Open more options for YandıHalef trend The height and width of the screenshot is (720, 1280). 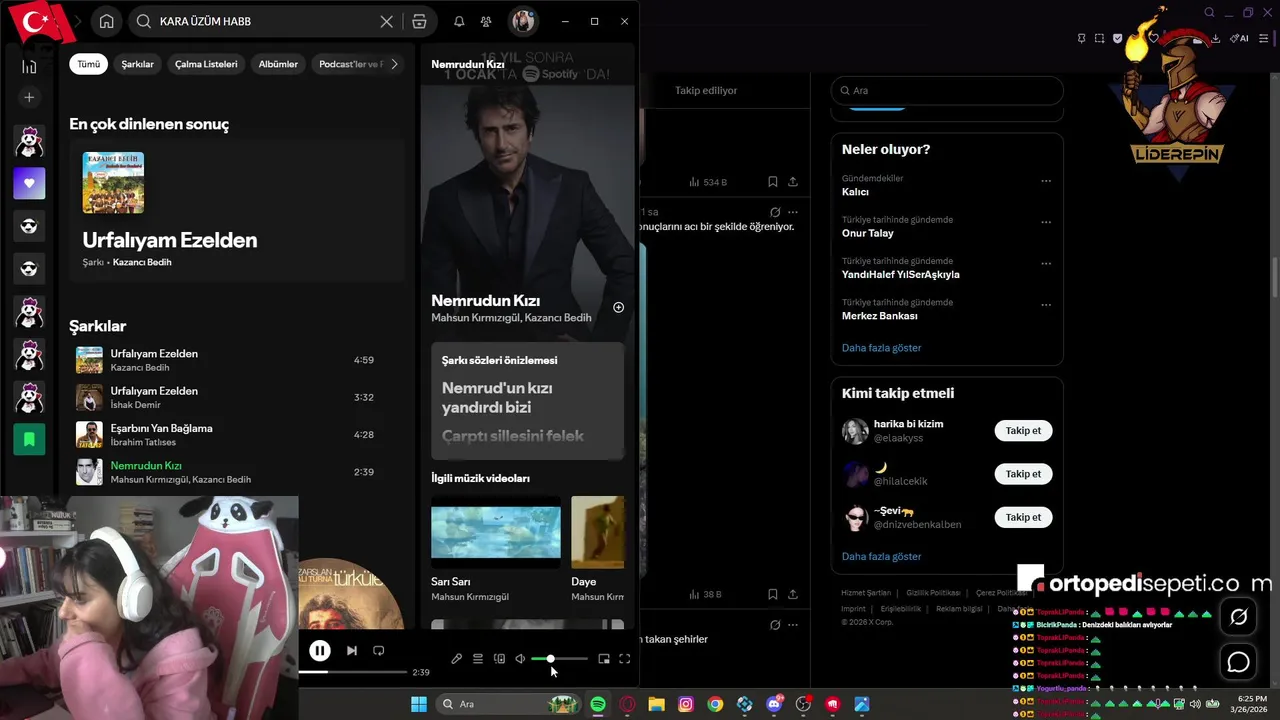click(1046, 264)
